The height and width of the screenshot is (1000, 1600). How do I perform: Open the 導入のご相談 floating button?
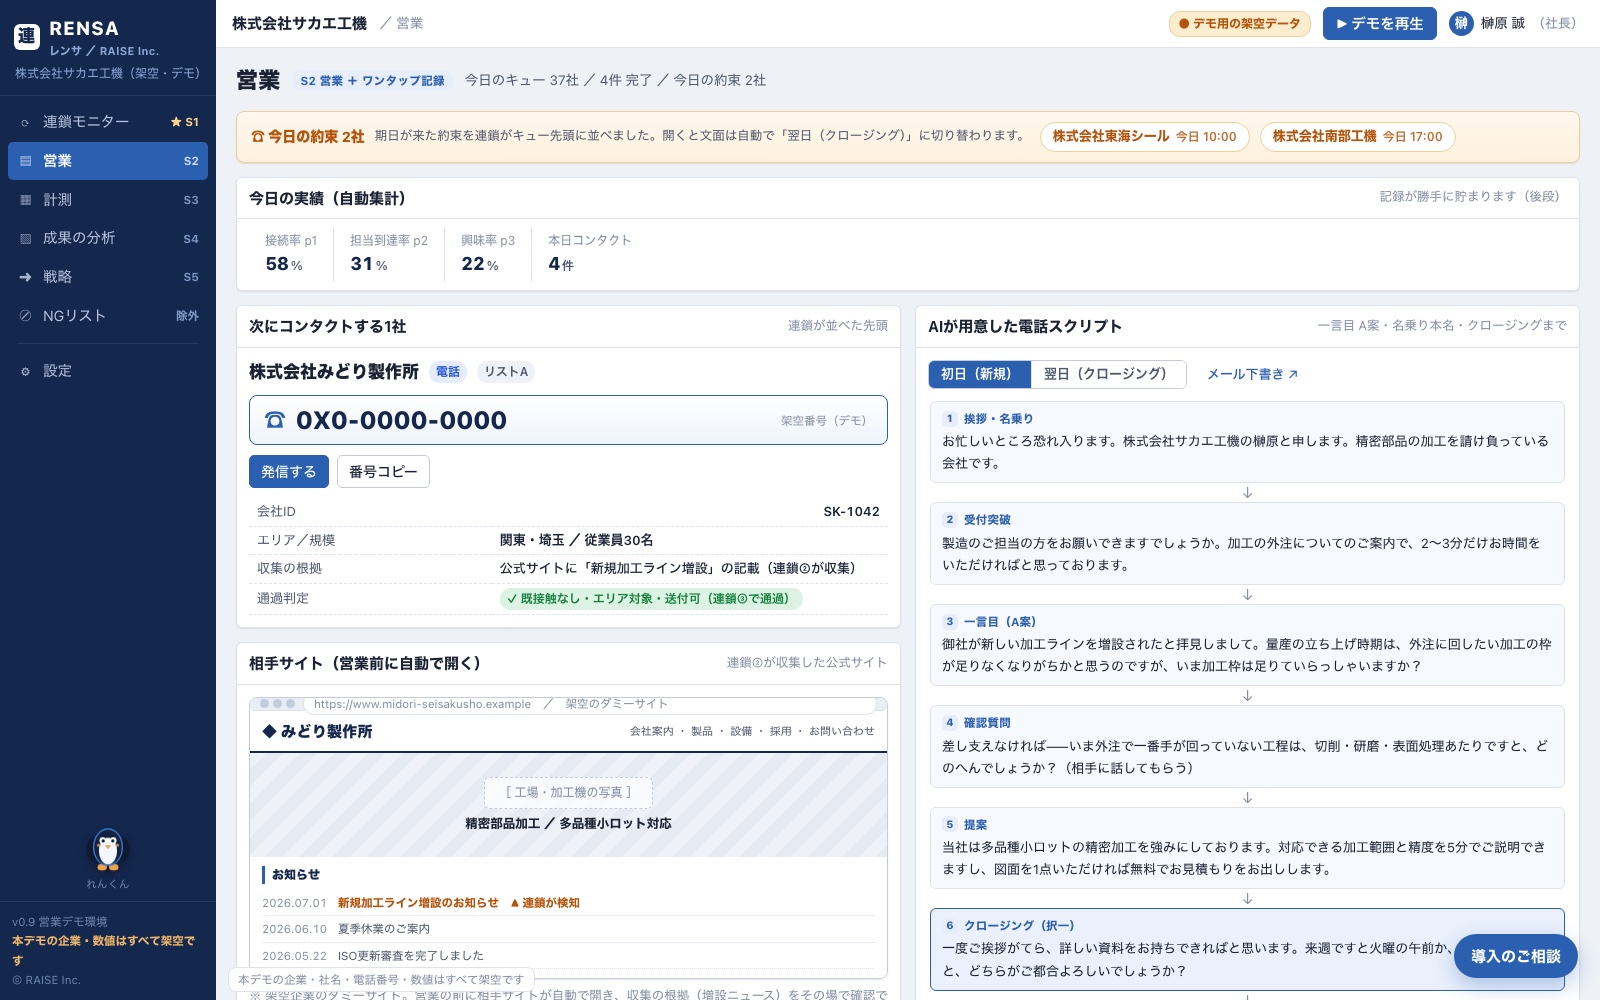click(x=1515, y=956)
